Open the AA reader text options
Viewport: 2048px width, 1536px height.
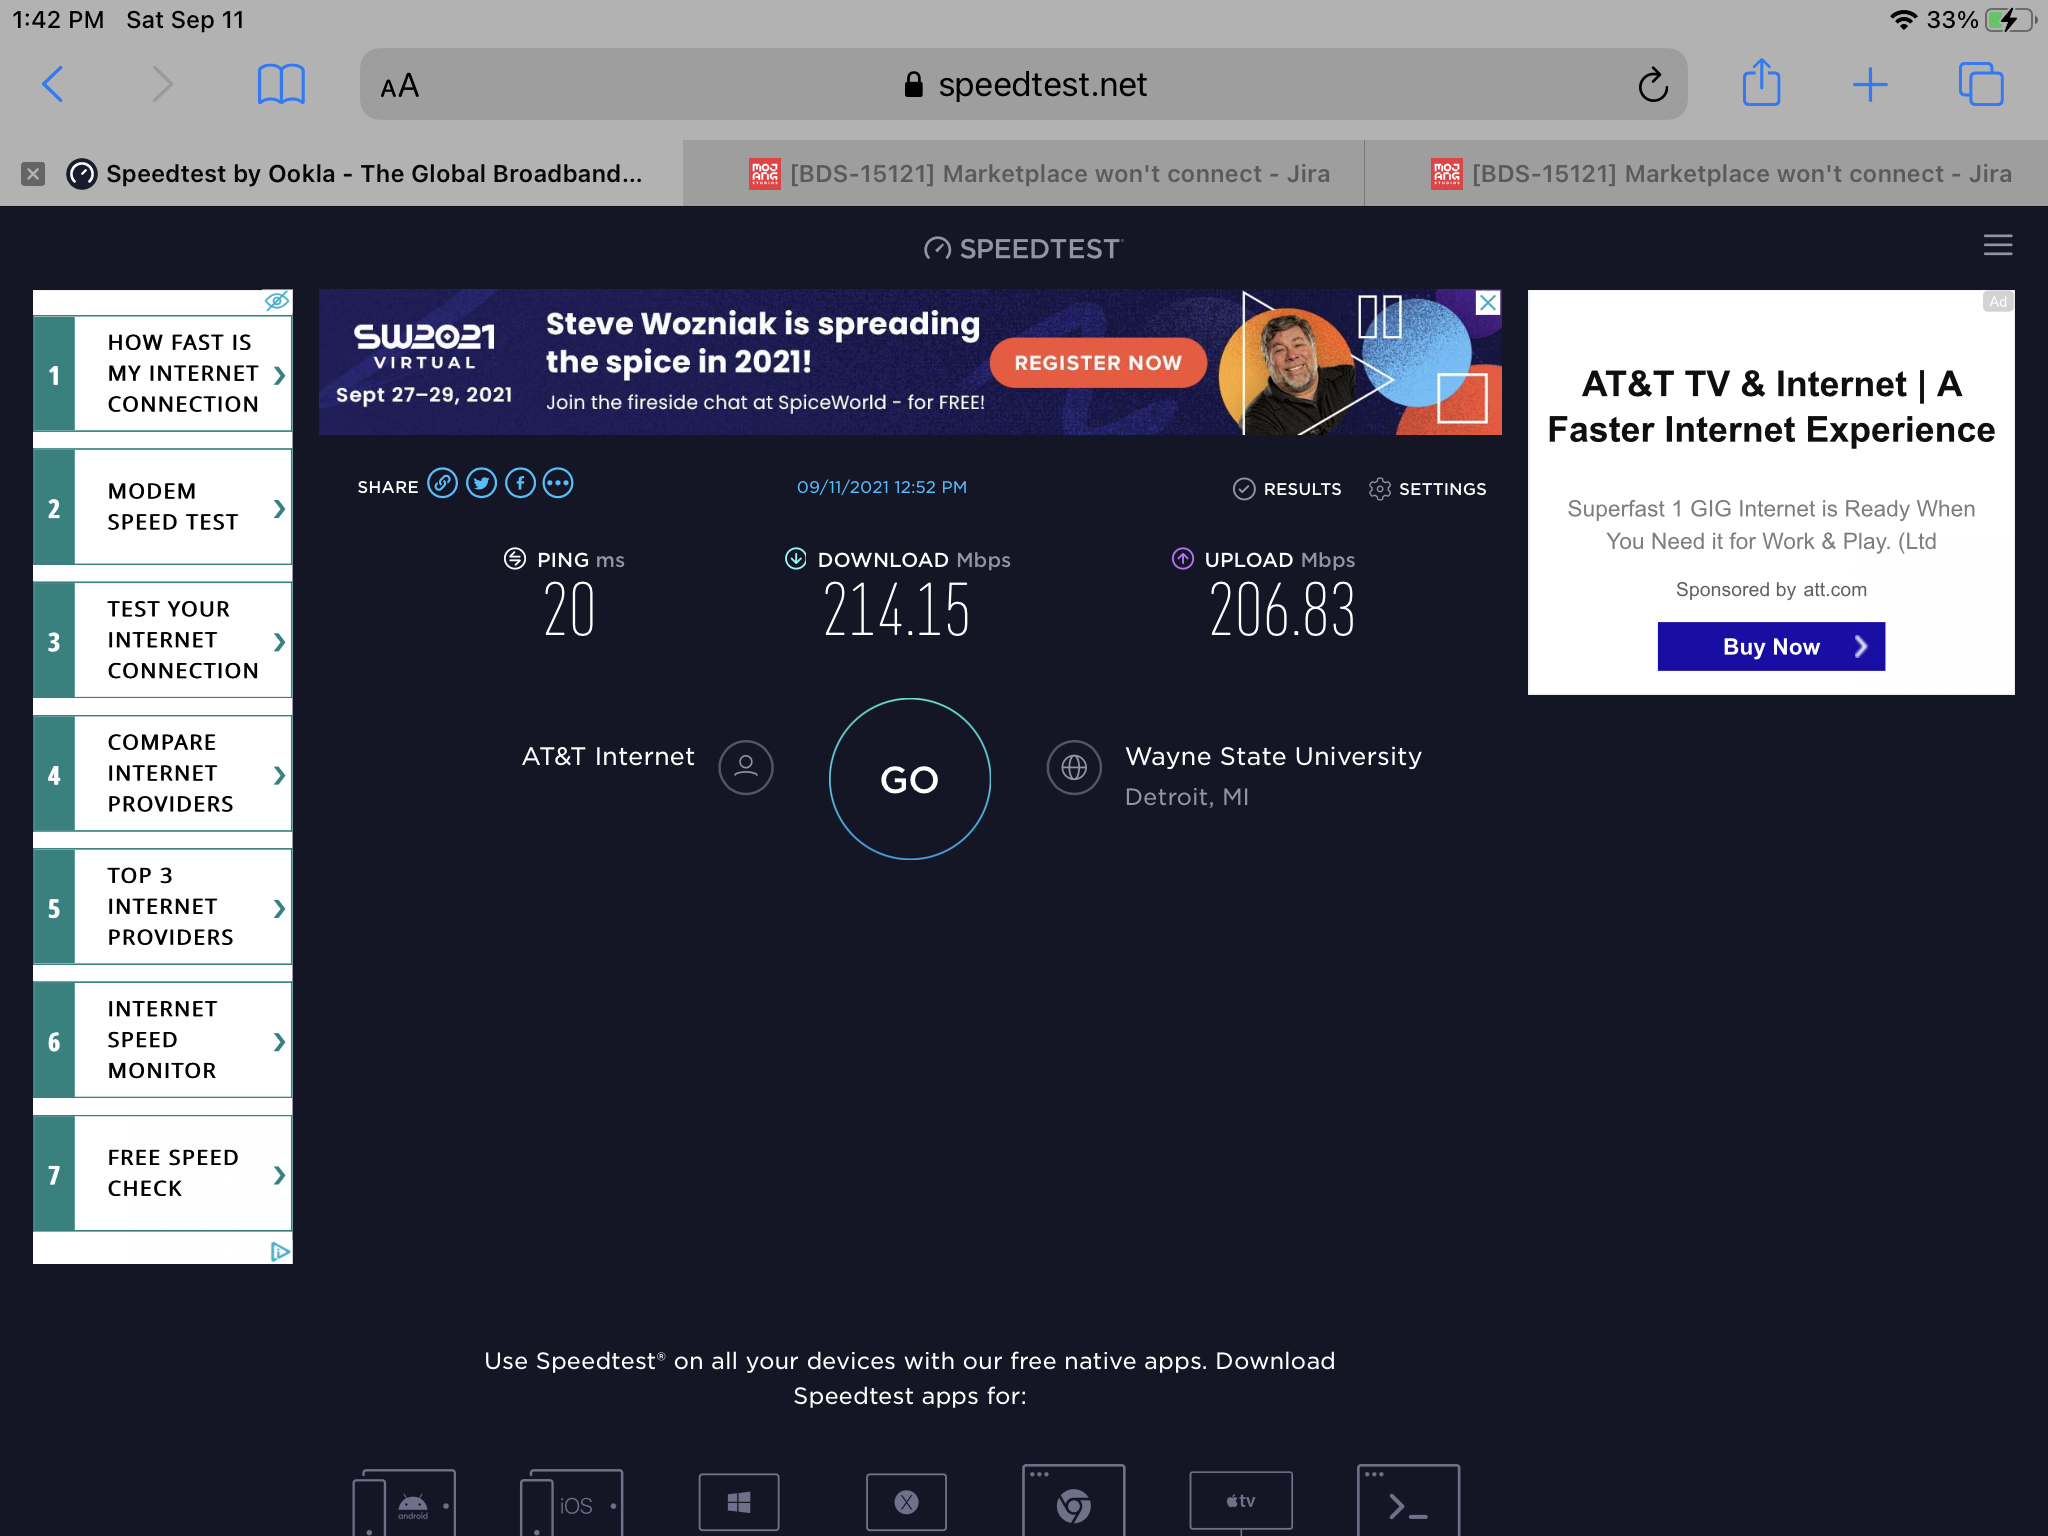tap(399, 86)
